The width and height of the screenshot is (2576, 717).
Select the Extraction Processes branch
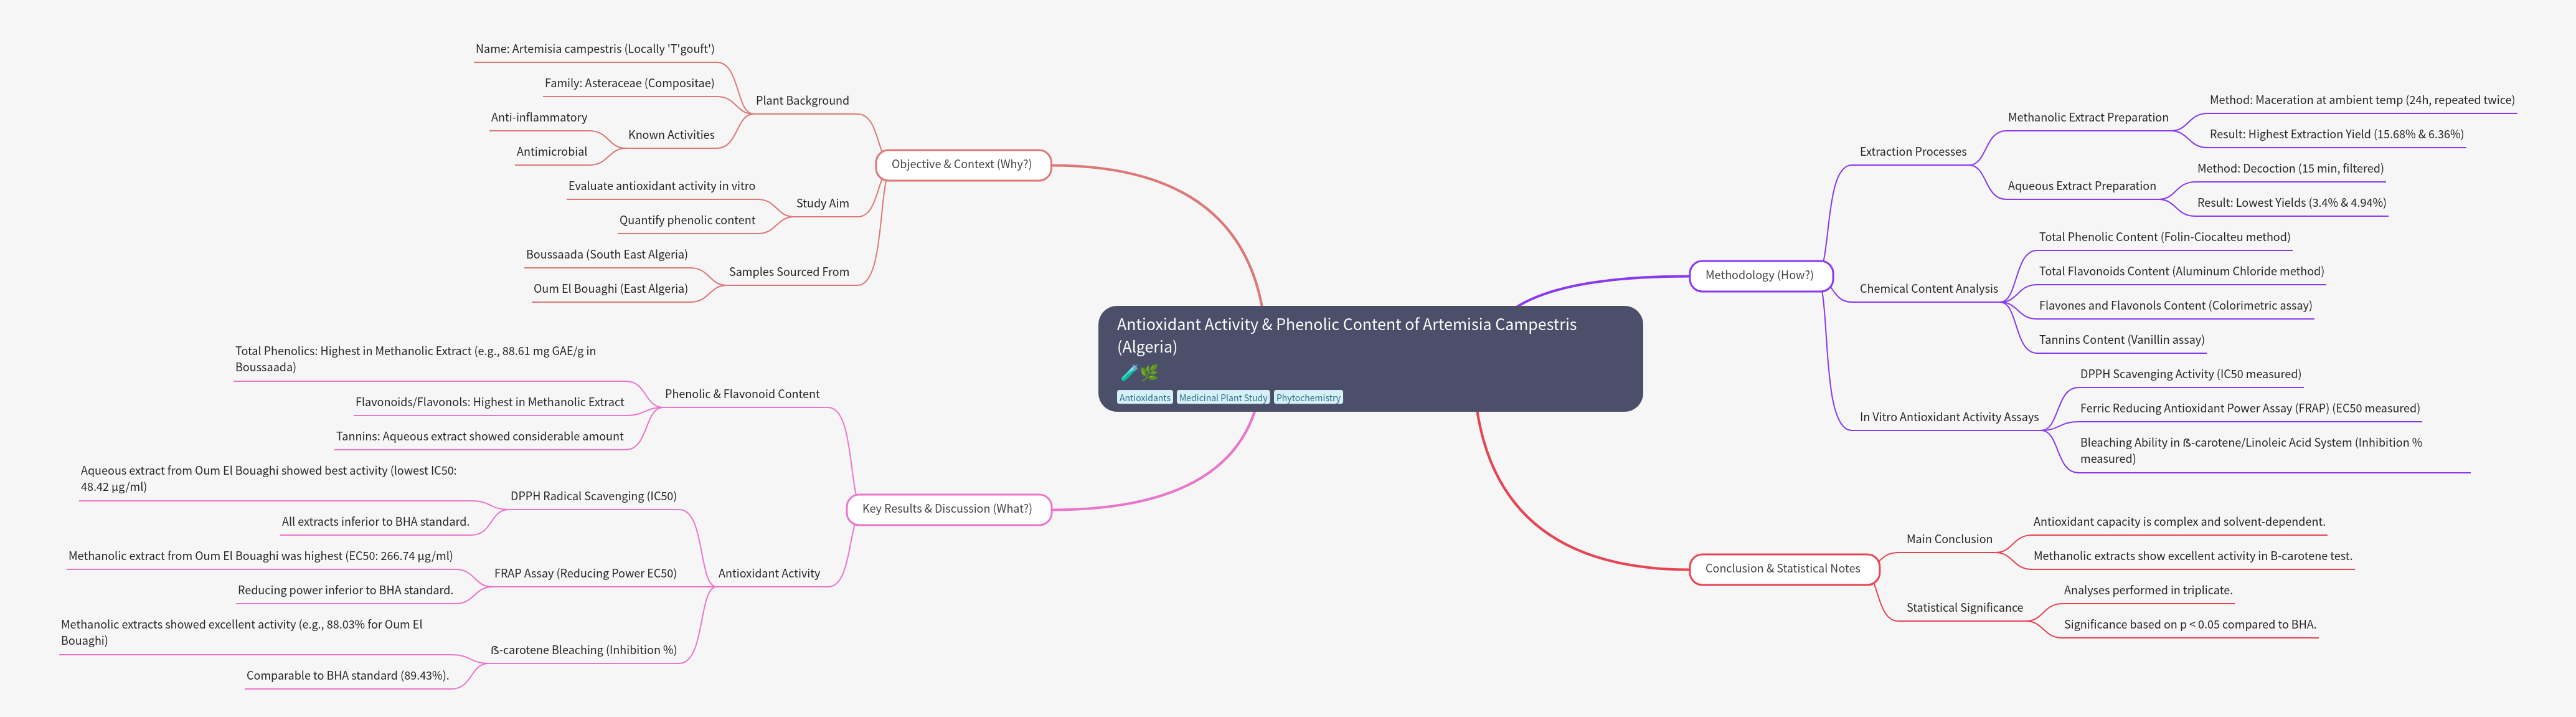tap(1912, 152)
